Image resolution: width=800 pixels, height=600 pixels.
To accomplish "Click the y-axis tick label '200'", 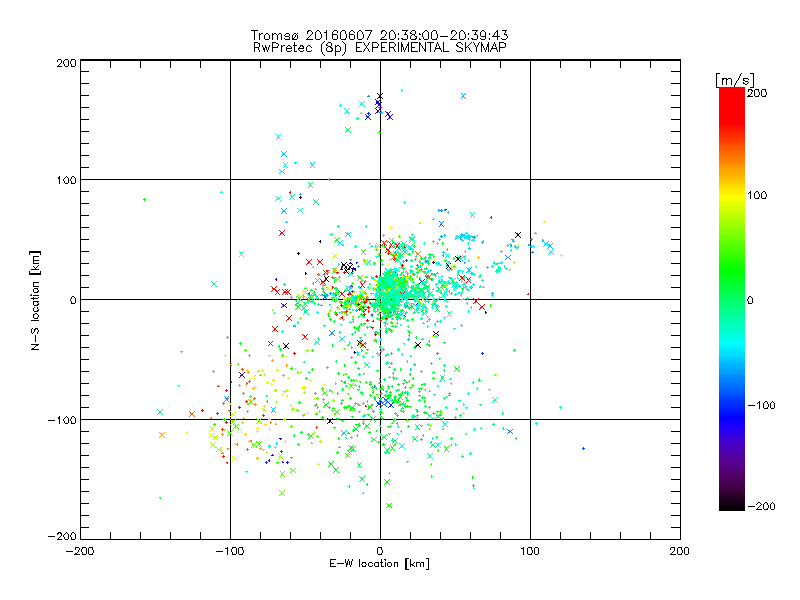I will pyautogui.click(x=66, y=63).
